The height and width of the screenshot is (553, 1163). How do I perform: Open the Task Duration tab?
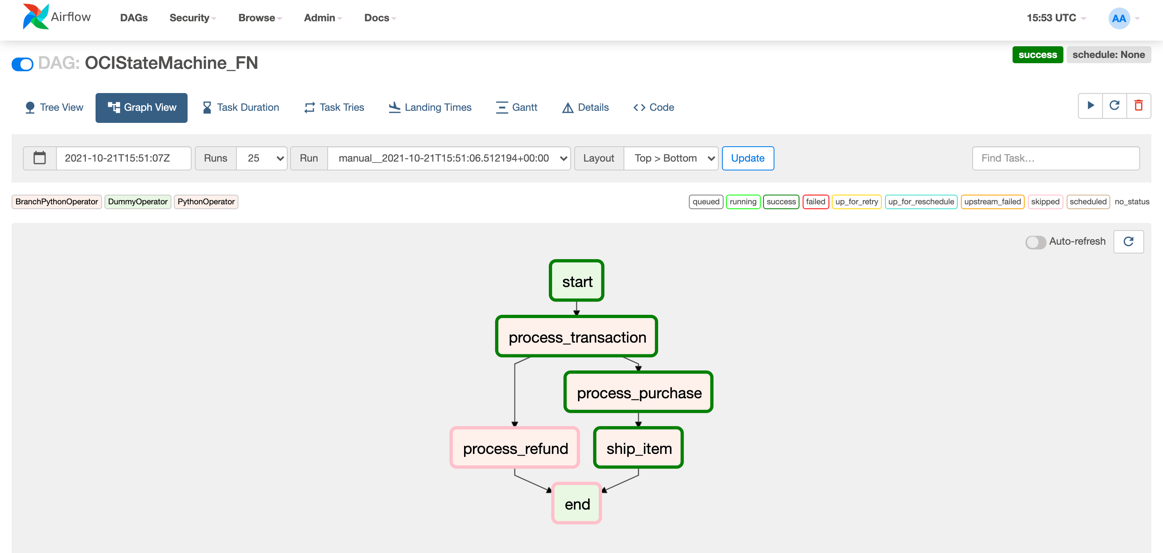[x=241, y=107]
